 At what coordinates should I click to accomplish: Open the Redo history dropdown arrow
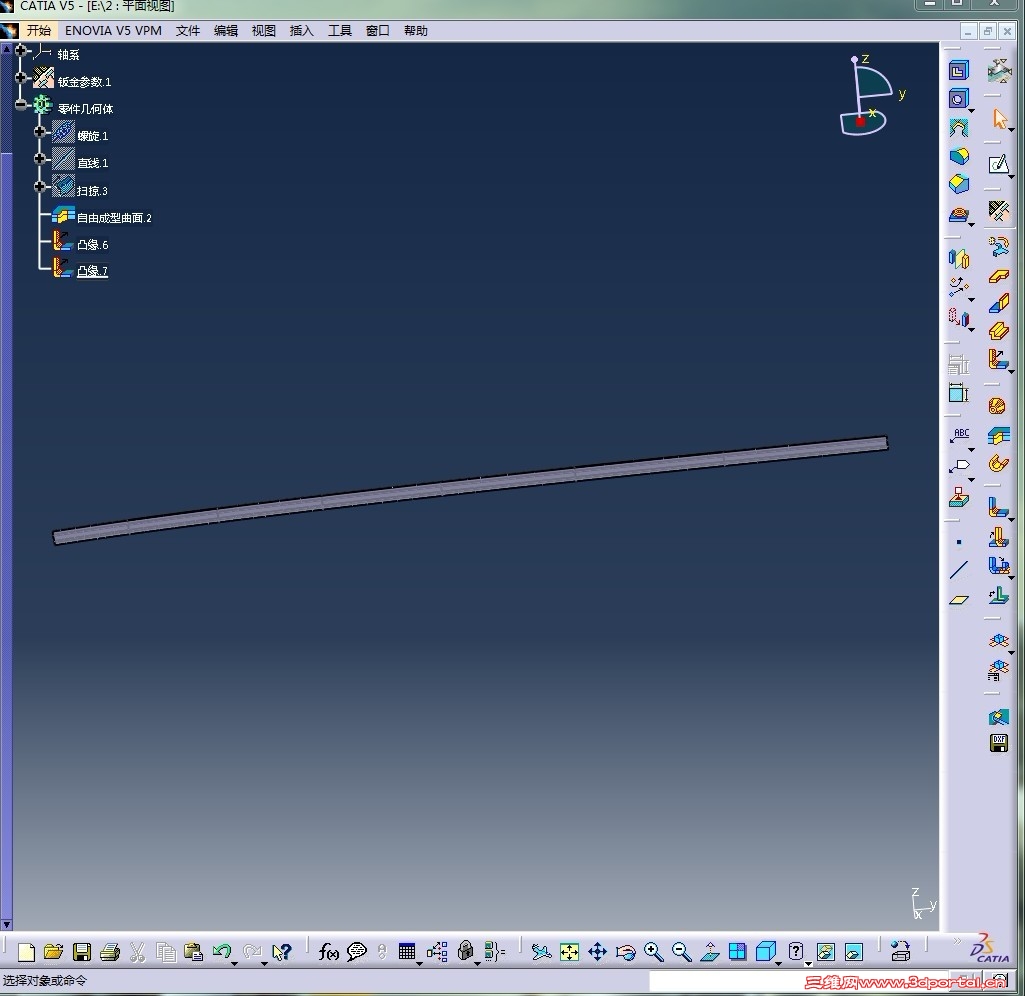pyautogui.click(x=264, y=964)
